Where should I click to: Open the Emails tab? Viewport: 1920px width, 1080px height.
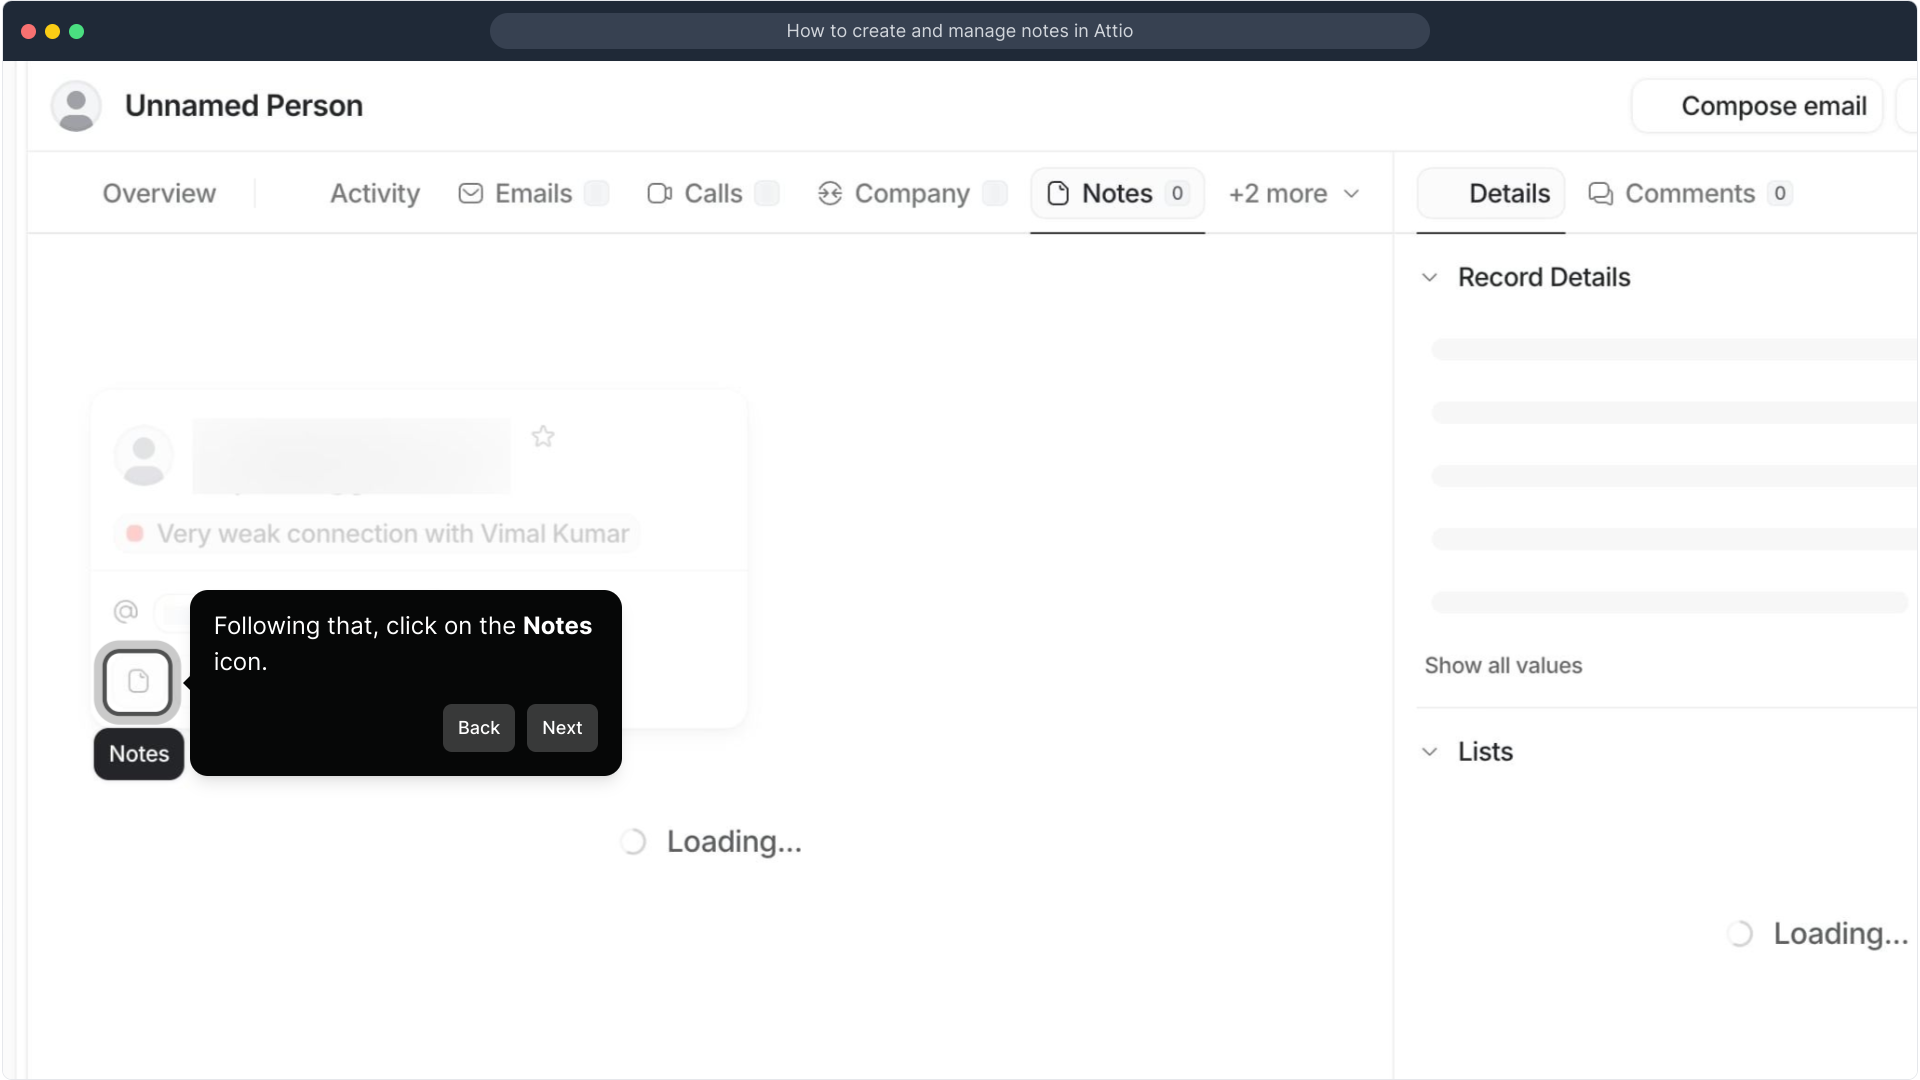click(533, 193)
